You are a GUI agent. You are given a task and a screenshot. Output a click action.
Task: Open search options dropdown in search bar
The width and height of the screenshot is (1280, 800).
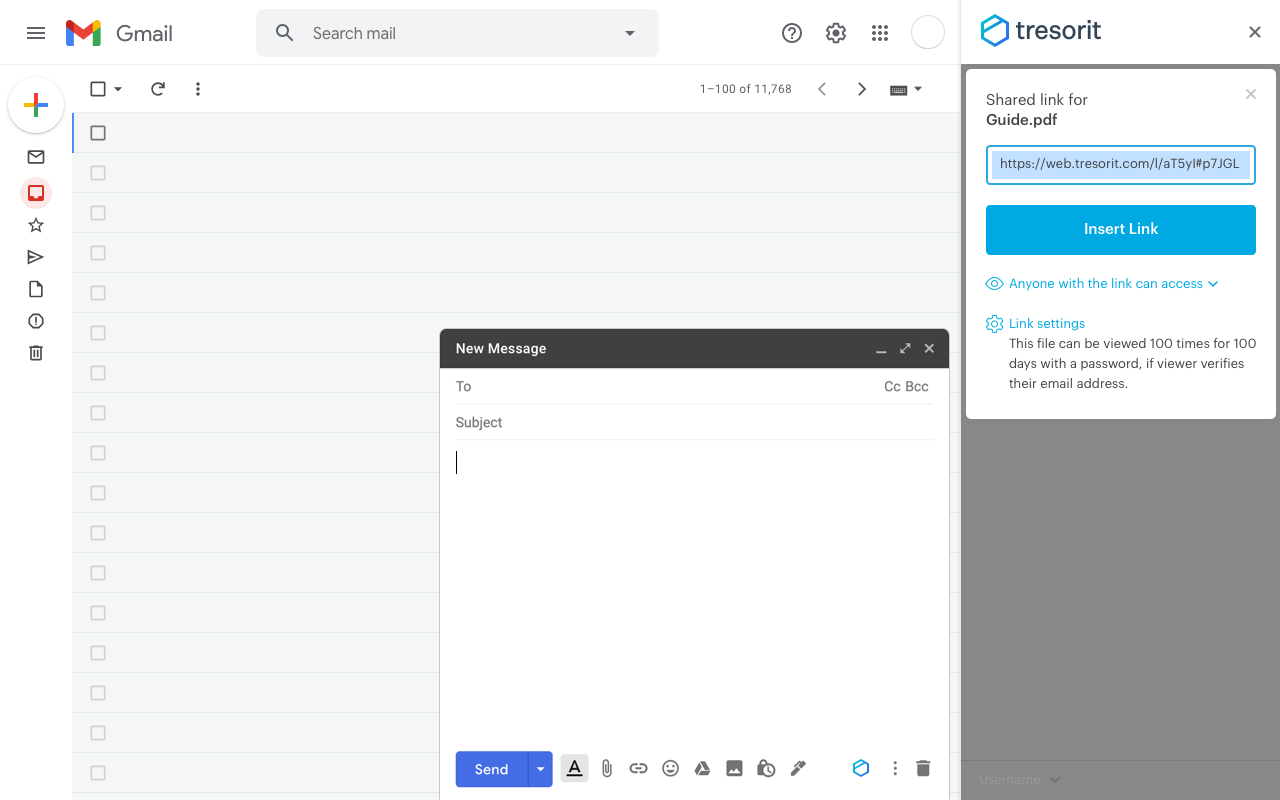629,33
